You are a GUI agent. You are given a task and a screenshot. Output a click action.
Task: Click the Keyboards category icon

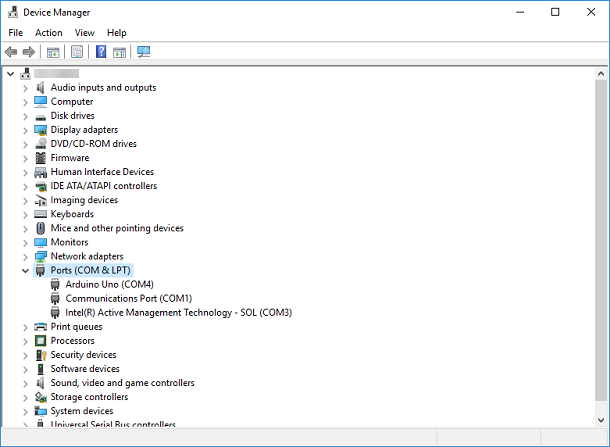click(41, 214)
